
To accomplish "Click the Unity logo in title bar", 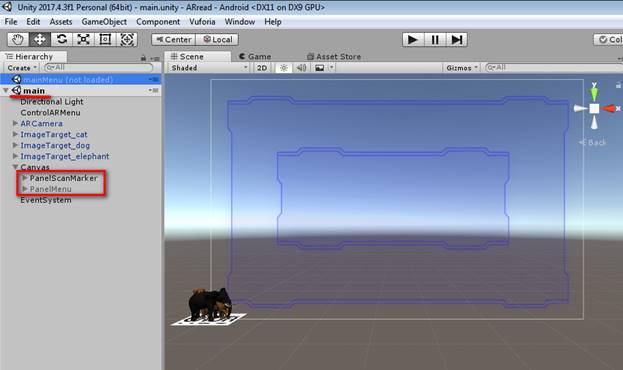I will tap(7, 7).
